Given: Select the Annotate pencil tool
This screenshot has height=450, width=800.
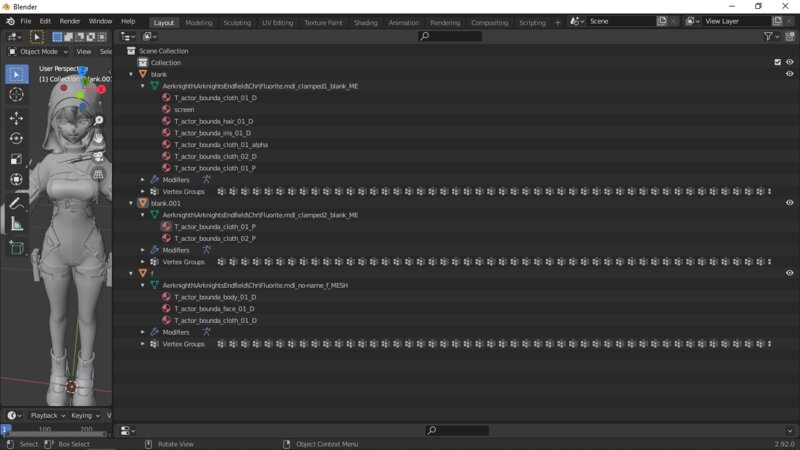Looking at the screenshot, I should point(16,204).
